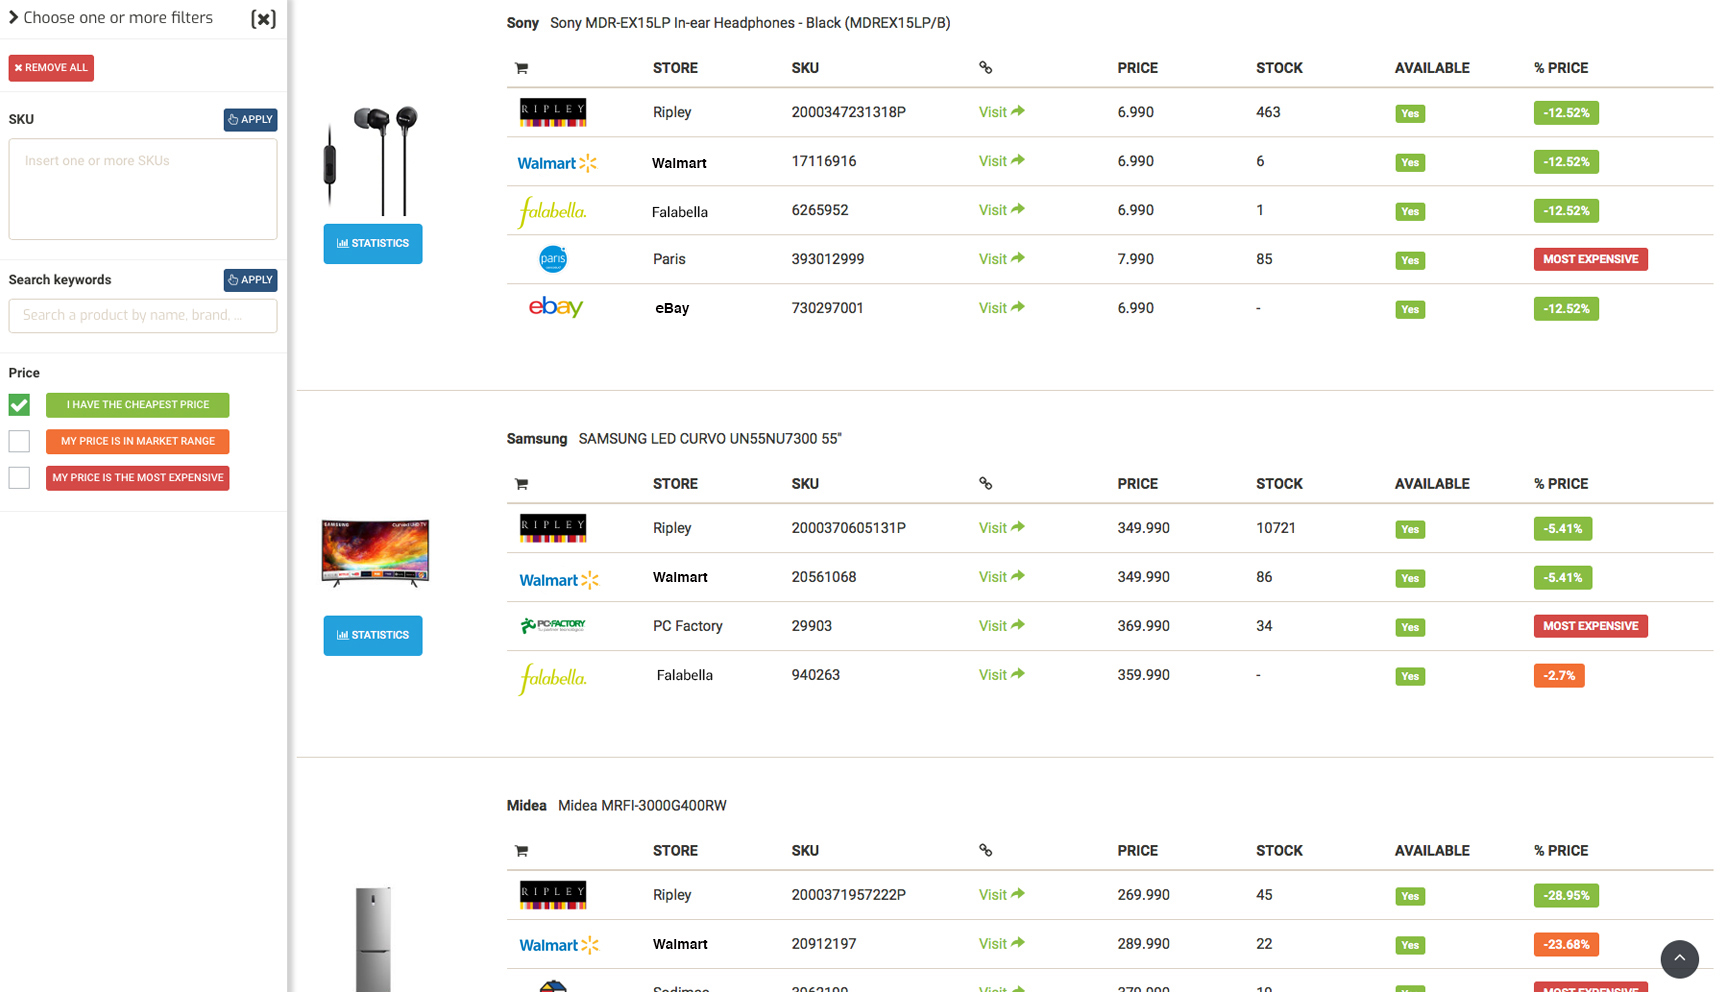This screenshot has width=1721, height=992.
Task: Apply the SKU filter
Action: pyautogui.click(x=250, y=120)
